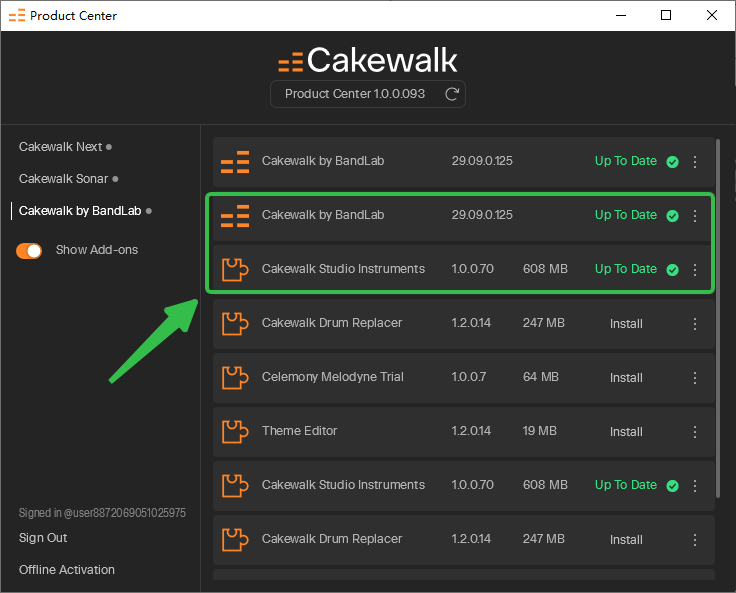Select Cakewalk by BandLab in the sidebar
Image resolution: width=736 pixels, height=593 pixels.
click(80, 211)
